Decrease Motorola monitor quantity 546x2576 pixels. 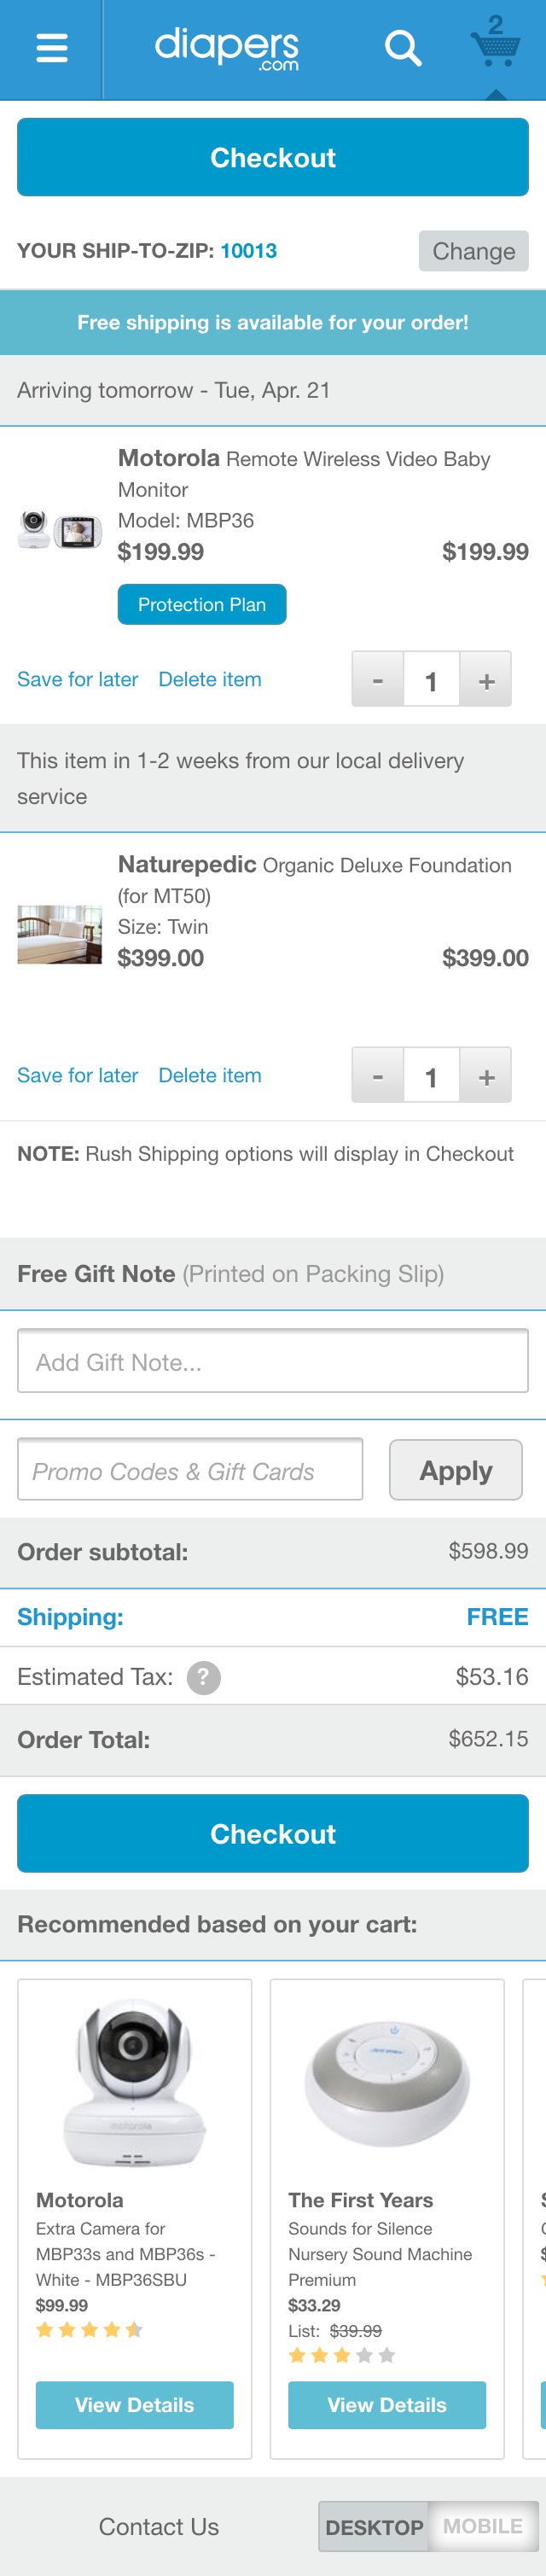pyautogui.click(x=378, y=680)
